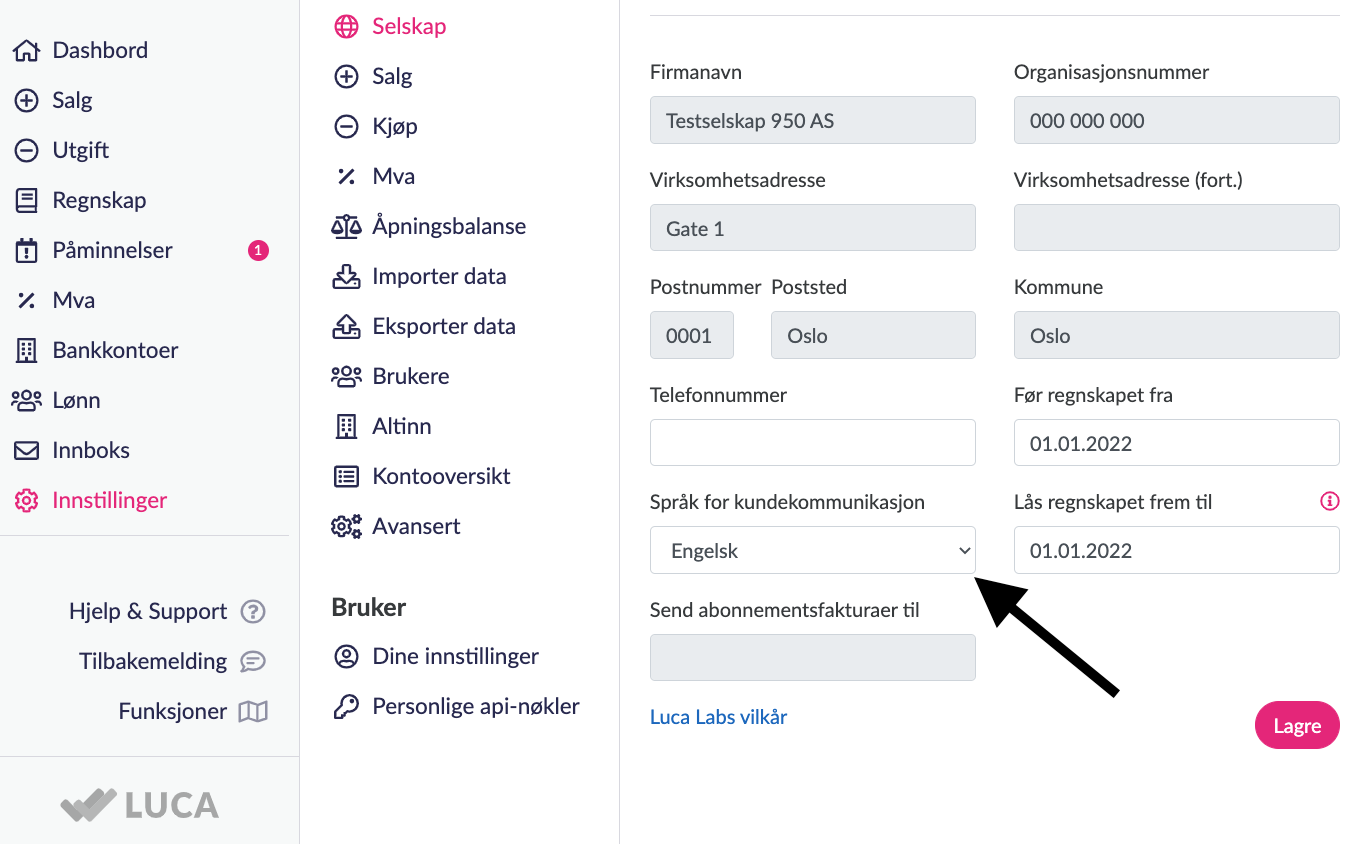
Task: Click the Påminnelser calendar icon
Action: coord(26,251)
